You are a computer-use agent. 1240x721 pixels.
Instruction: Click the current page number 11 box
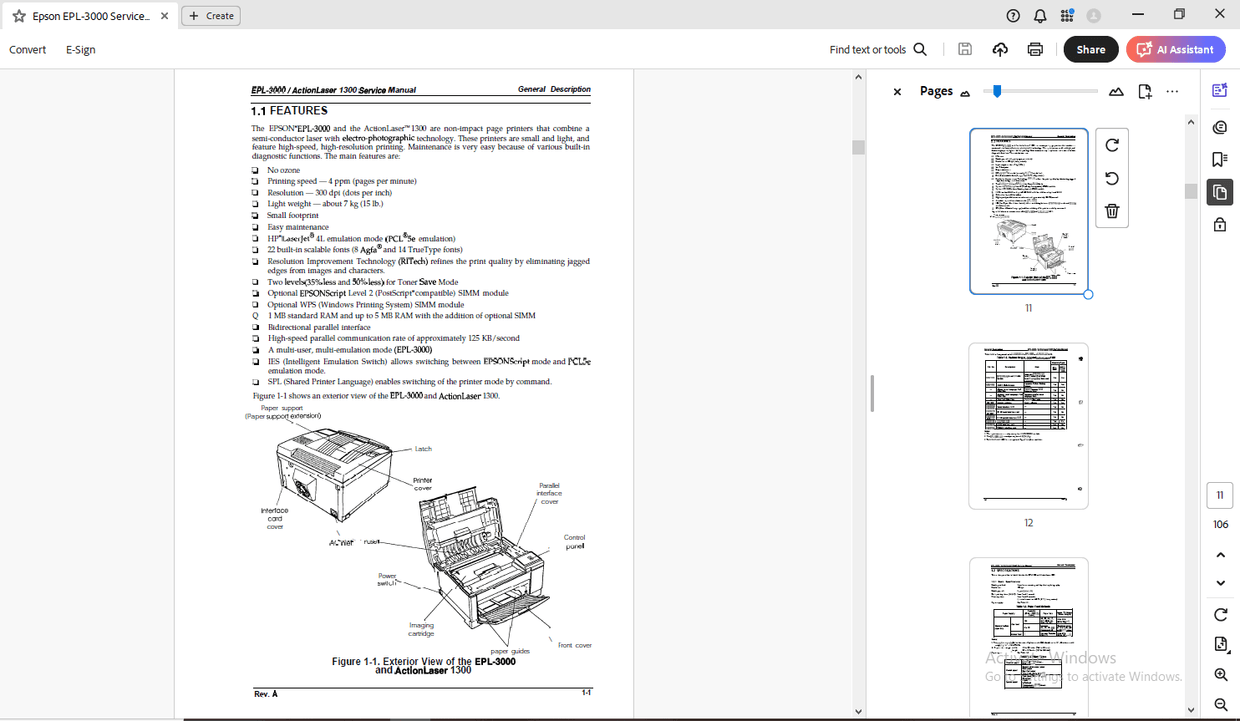[1220, 495]
